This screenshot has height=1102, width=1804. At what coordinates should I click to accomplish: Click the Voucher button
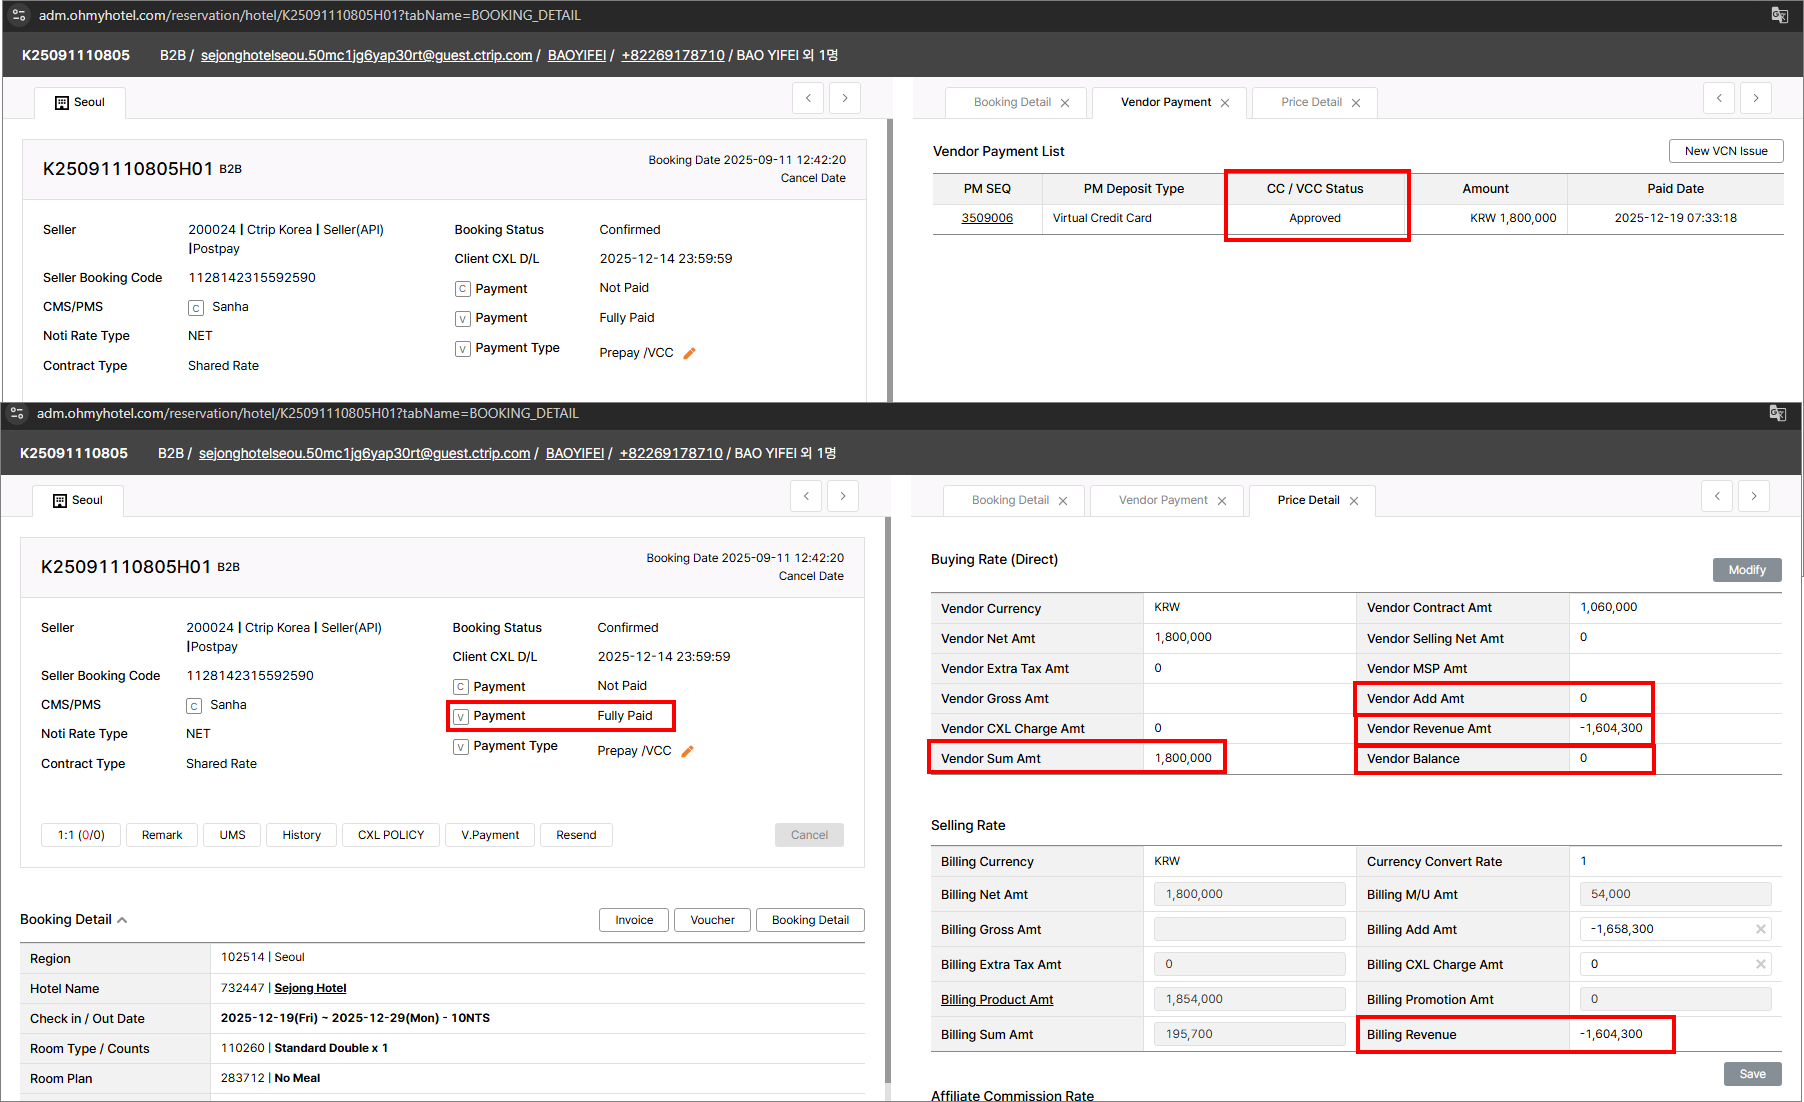click(712, 920)
